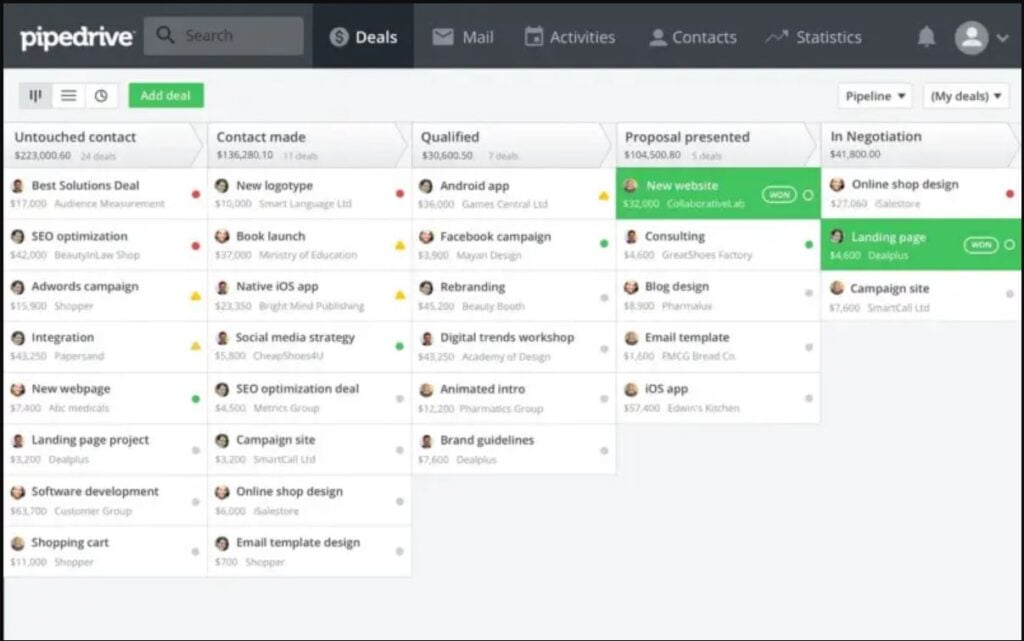1024x641 pixels.
Task: Click green status dot on Social media strategy
Action: click(400, 346)
